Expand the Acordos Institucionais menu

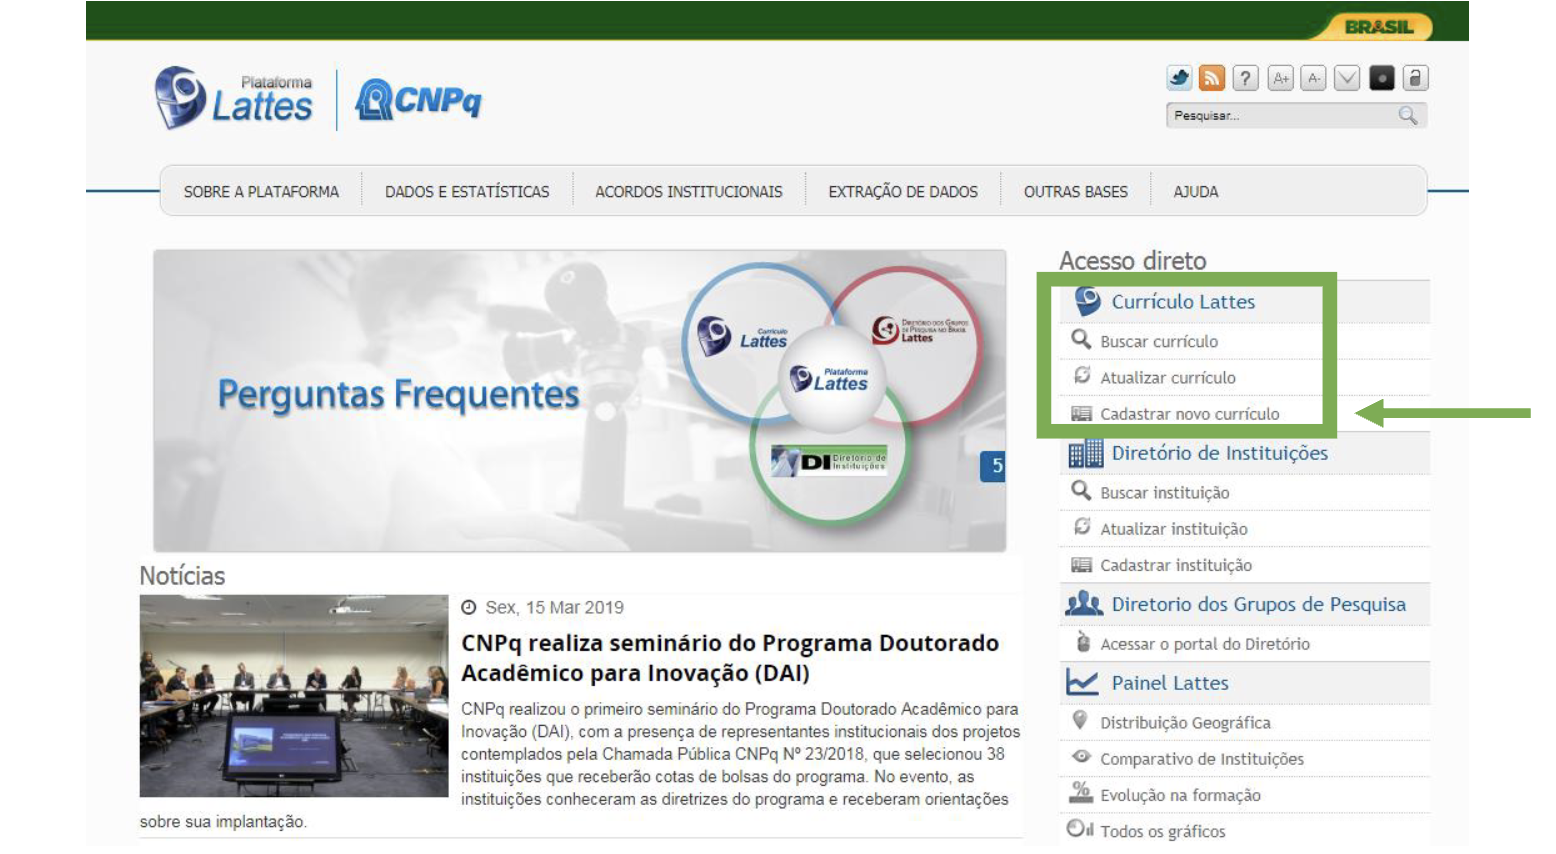(x=688, y=192)
